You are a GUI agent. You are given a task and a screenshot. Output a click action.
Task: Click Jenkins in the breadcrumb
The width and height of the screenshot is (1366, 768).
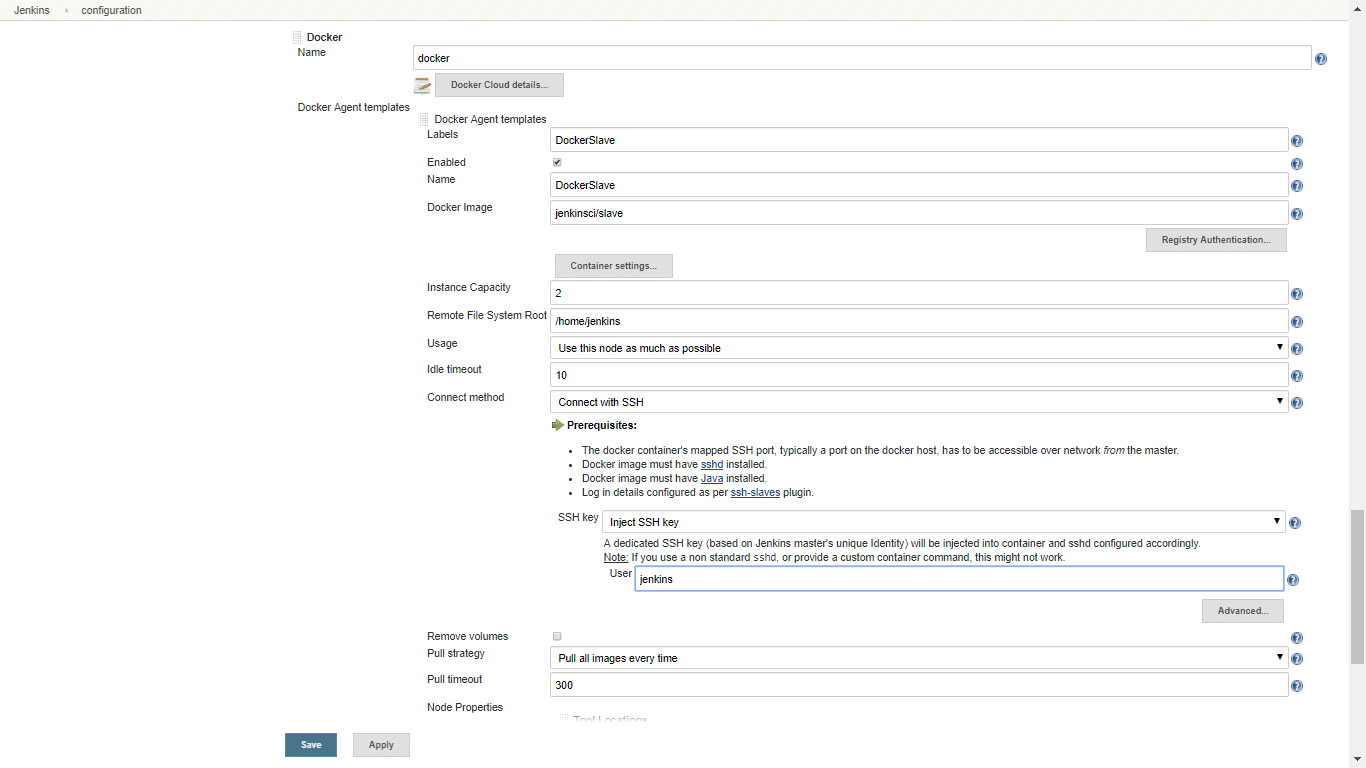(32, 10)
